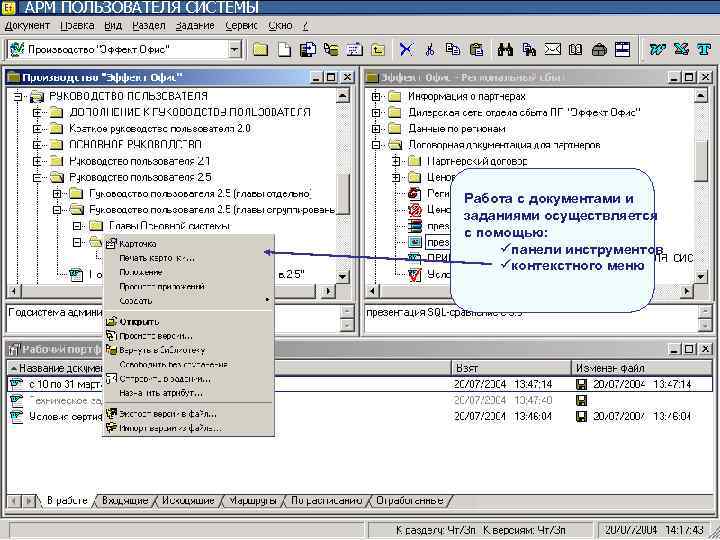
Task: Open the 'Документ' menu
Action: click(x=27, y=26)
